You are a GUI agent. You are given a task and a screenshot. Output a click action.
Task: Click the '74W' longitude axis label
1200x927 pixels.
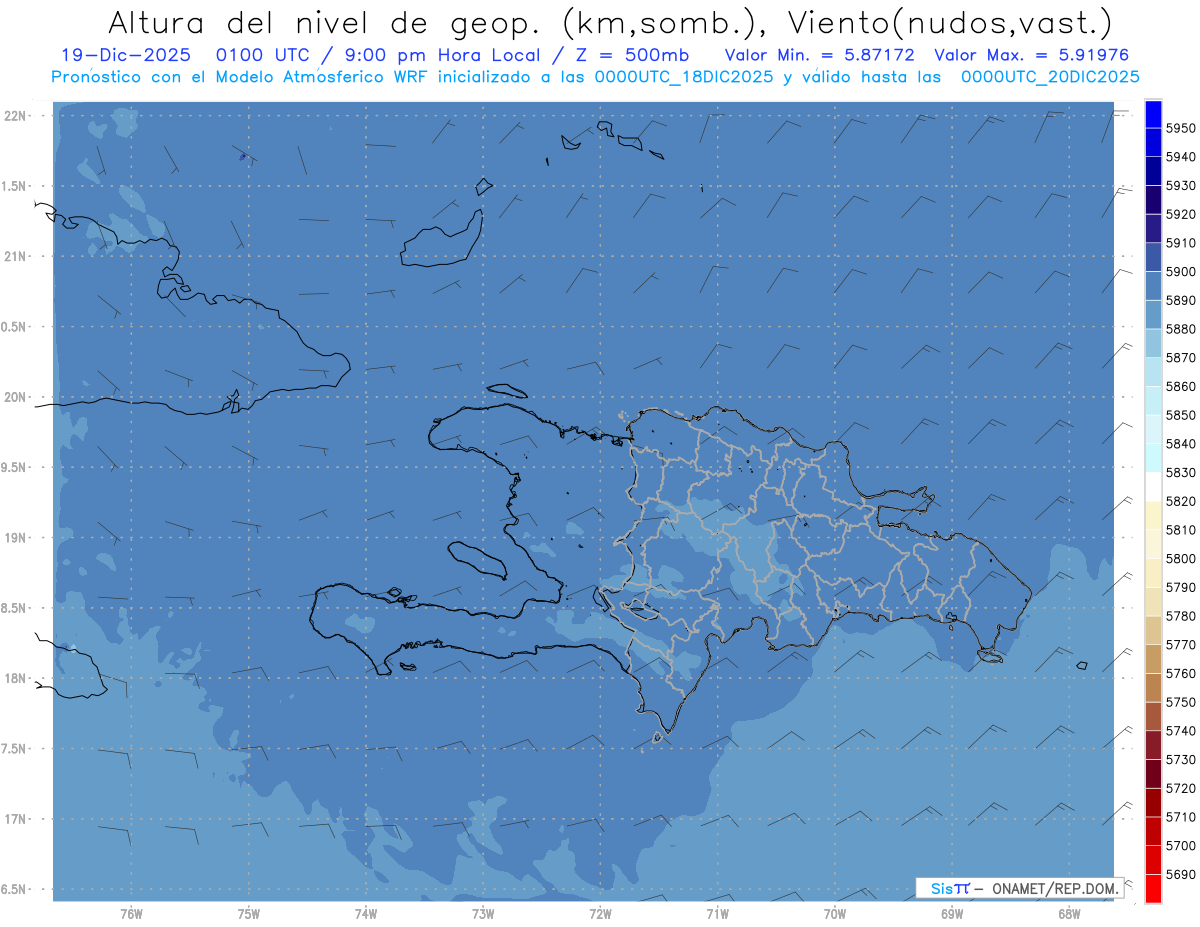(365, 913)
